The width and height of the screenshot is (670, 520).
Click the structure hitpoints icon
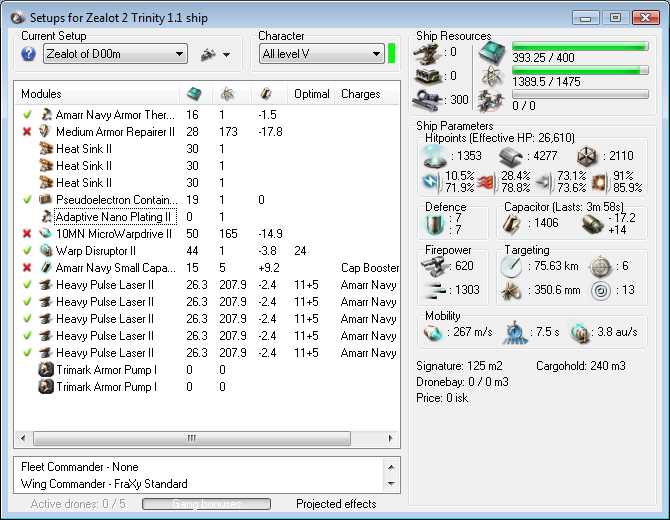click(x=587, y=157)
